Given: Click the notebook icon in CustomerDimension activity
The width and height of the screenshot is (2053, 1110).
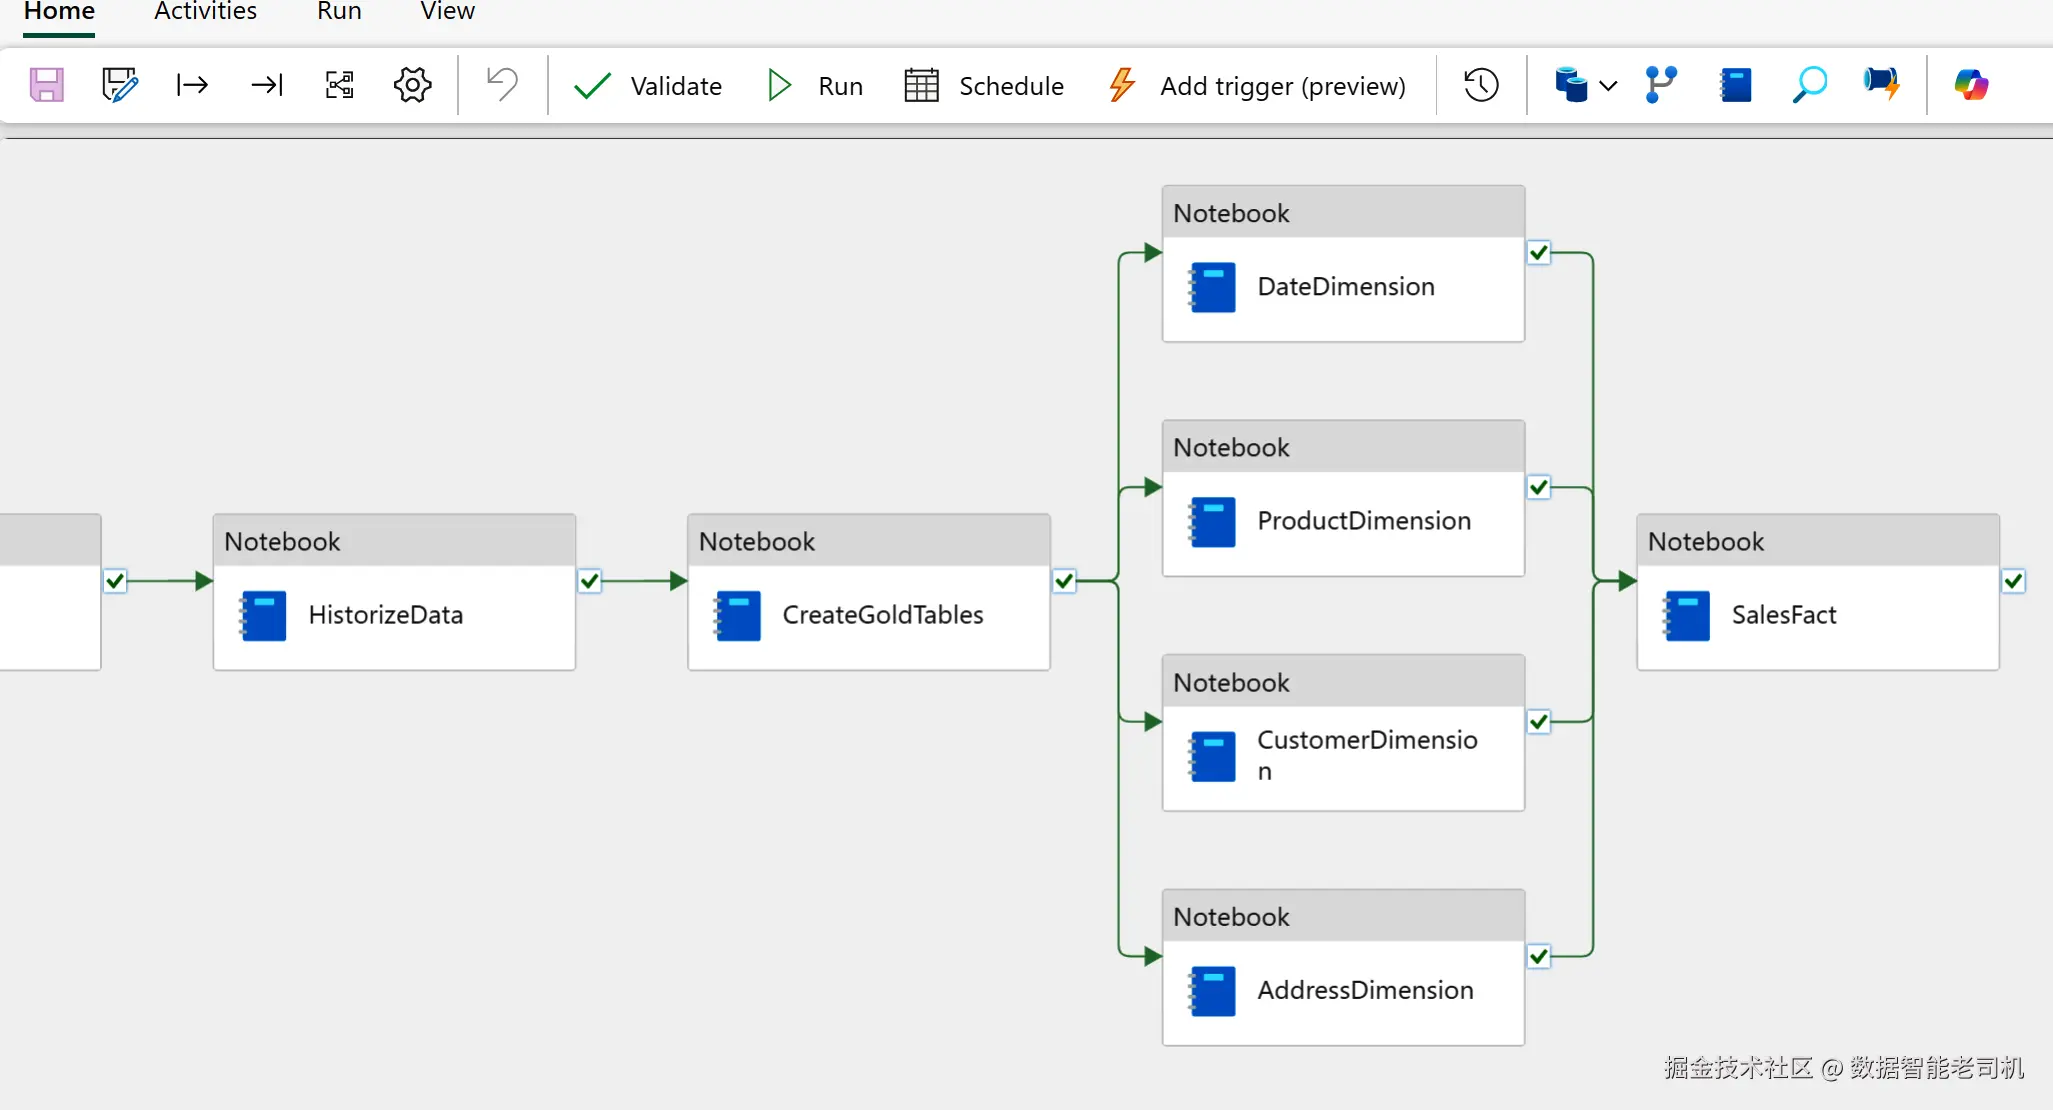Looking at the screenshot, I should point(1212,756).
